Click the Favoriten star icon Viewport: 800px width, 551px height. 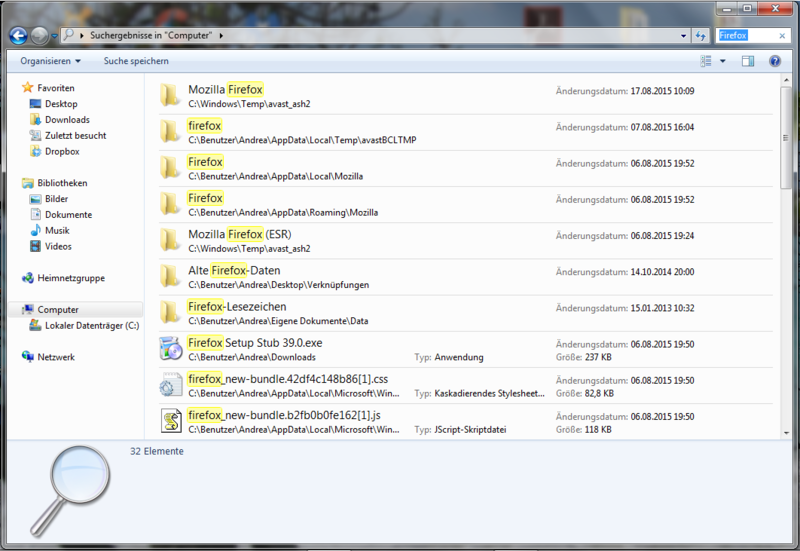tap(28, 87)
